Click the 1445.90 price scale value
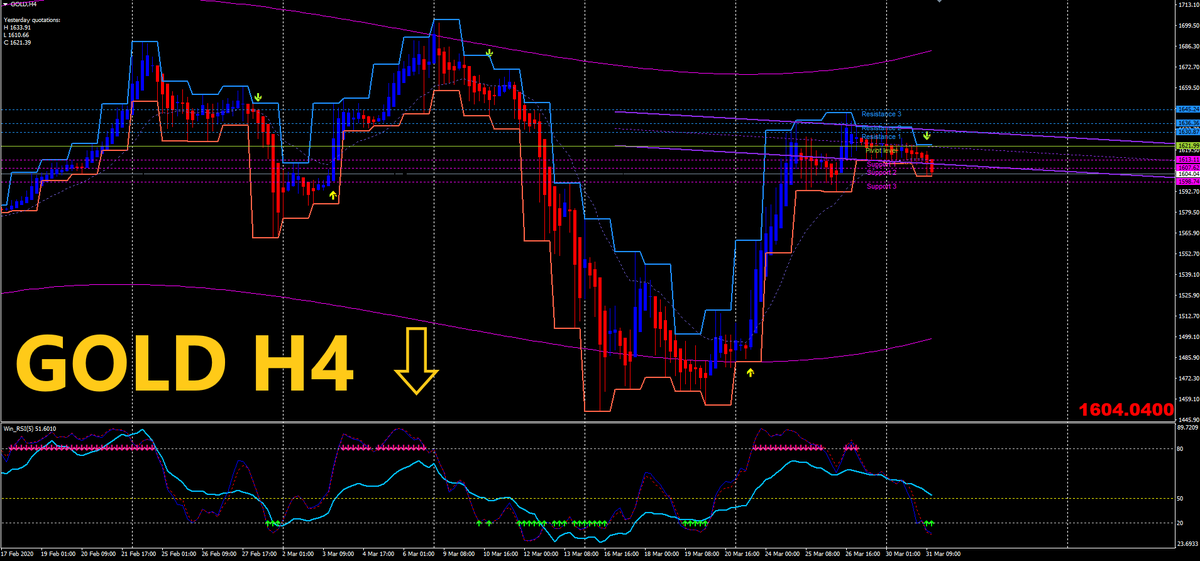Viewport: 1200px width, 561px height. pos(1189,420)
